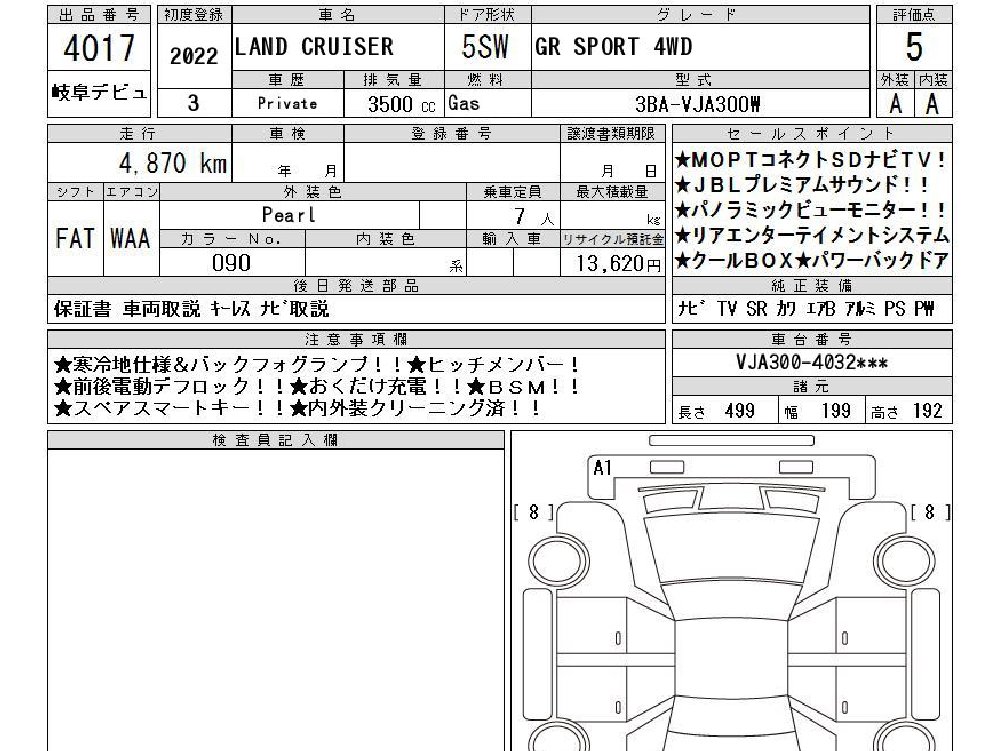Click the セールスポイント header

[811, 133]
